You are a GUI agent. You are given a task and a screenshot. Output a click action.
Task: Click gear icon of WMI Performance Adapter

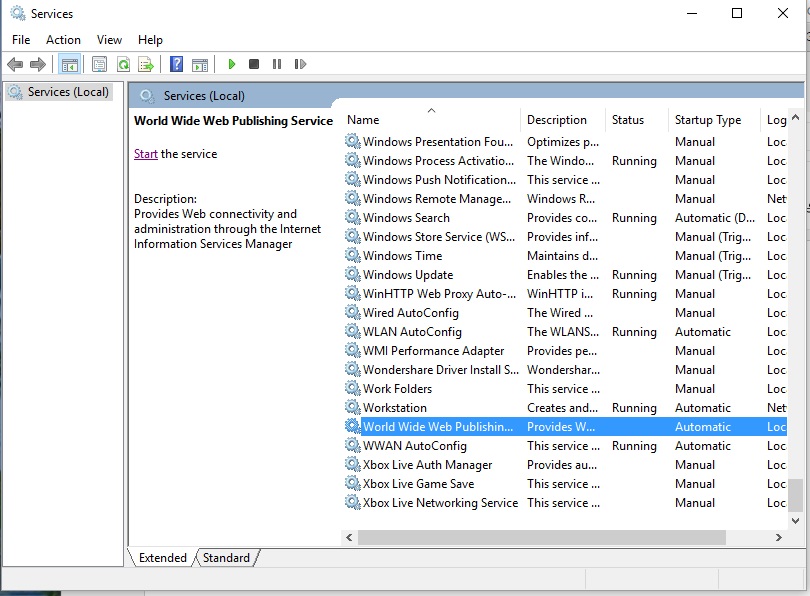point(352,350)
